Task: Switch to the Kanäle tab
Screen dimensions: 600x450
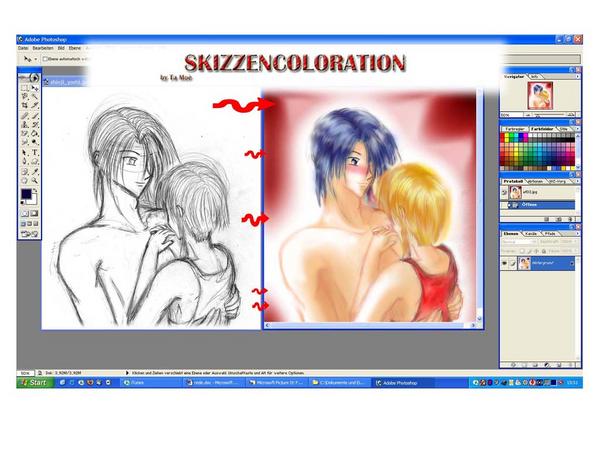Action: (531, 233)
